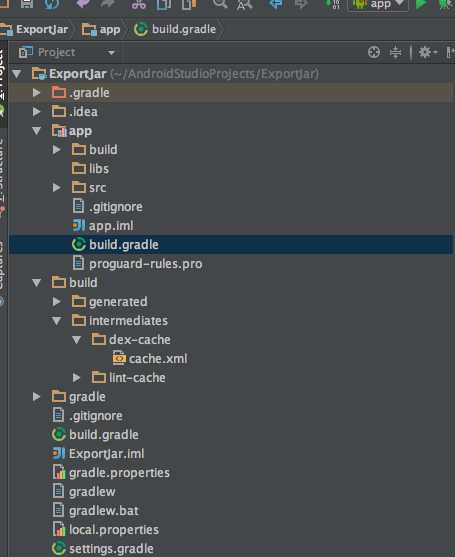
Task: Select highlighted build.gradle under app
Action: click(x=231, y=245)
